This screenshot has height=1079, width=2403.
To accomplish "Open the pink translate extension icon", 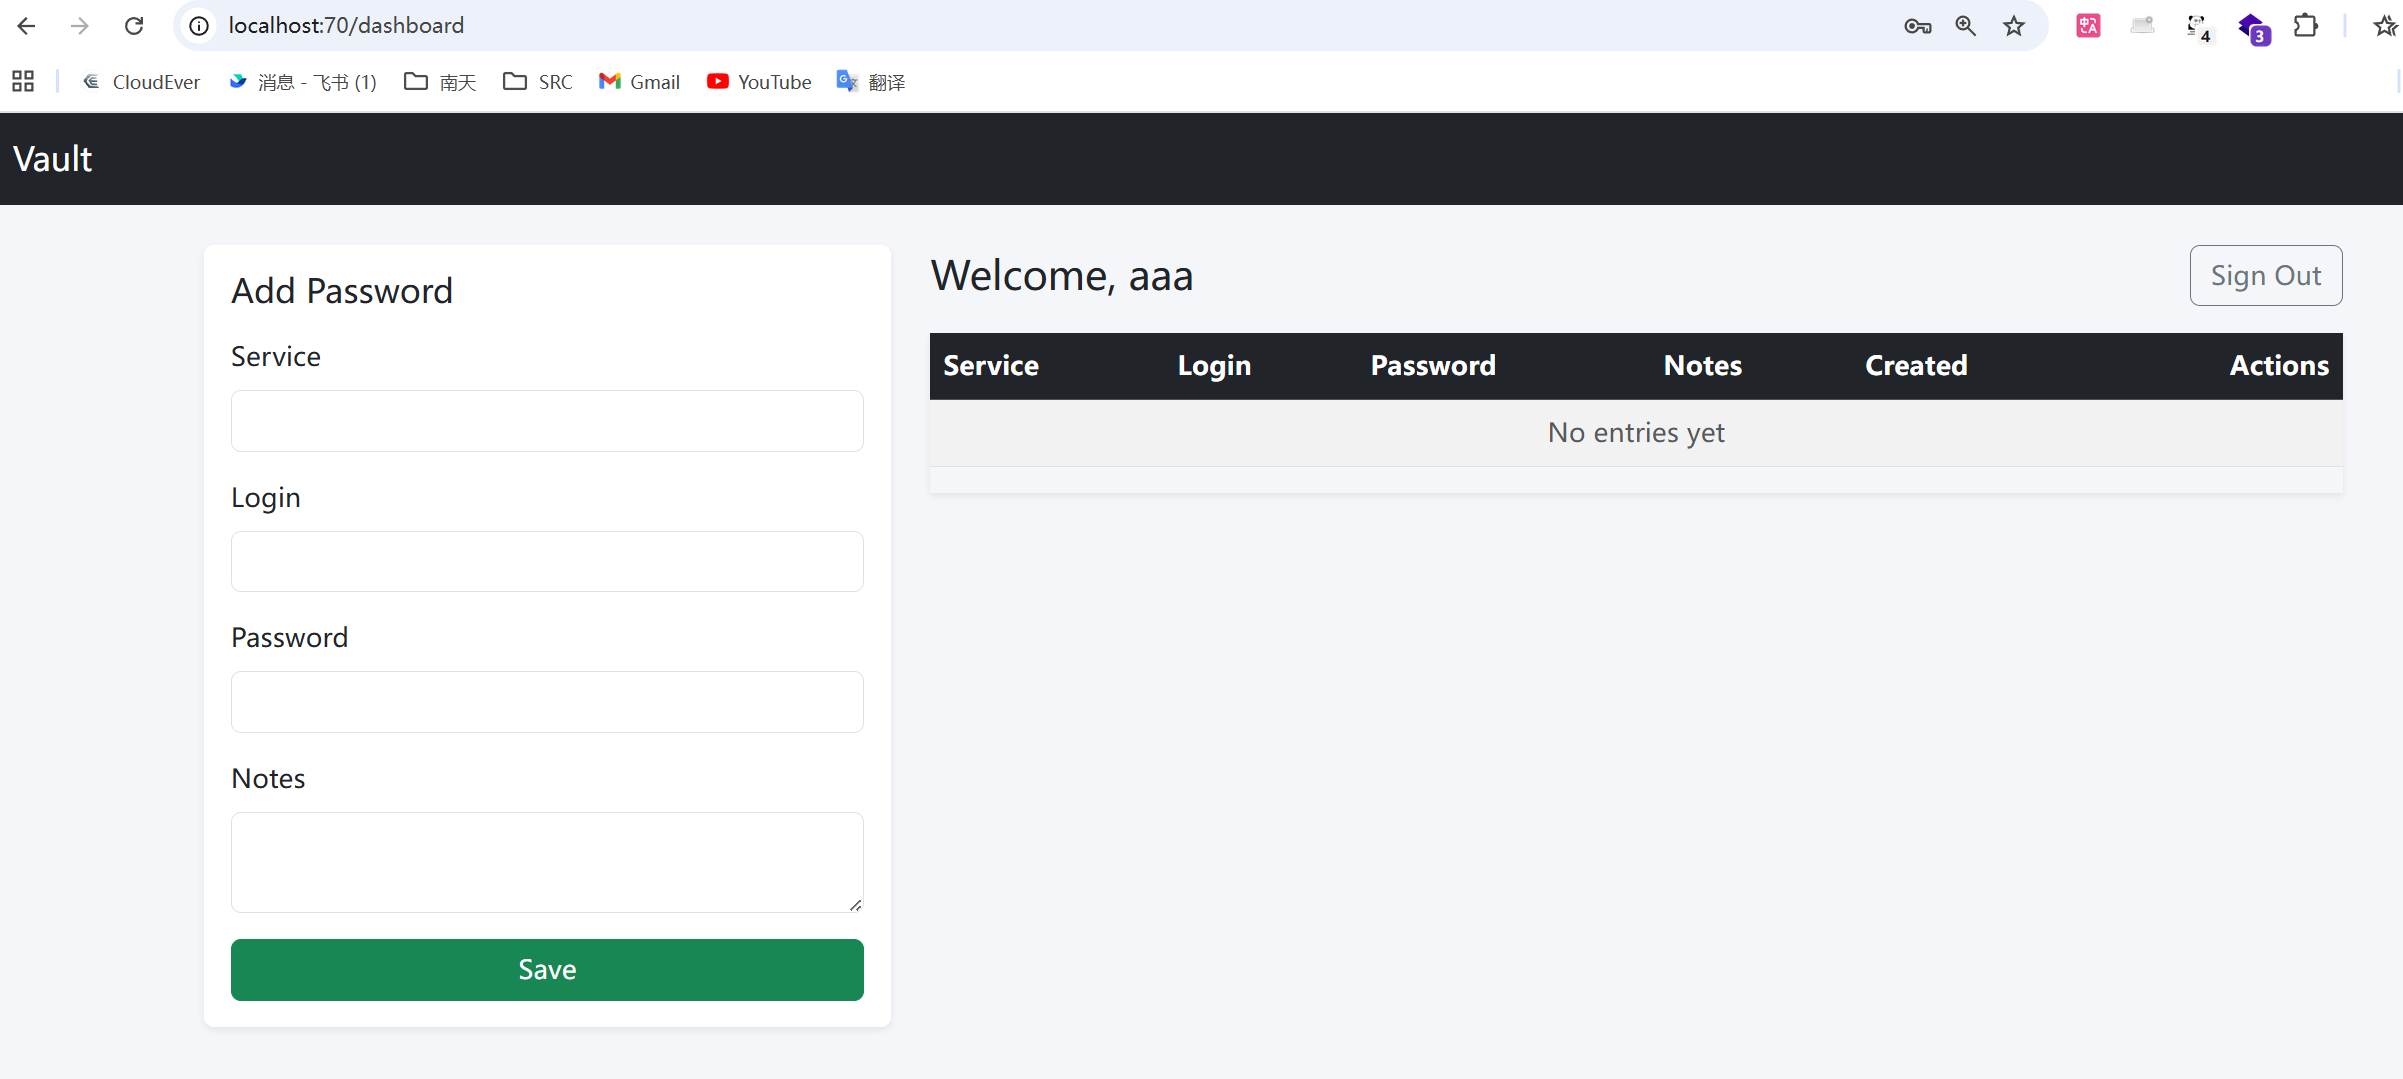I will pyautogui.click(x=2088, y=26).
